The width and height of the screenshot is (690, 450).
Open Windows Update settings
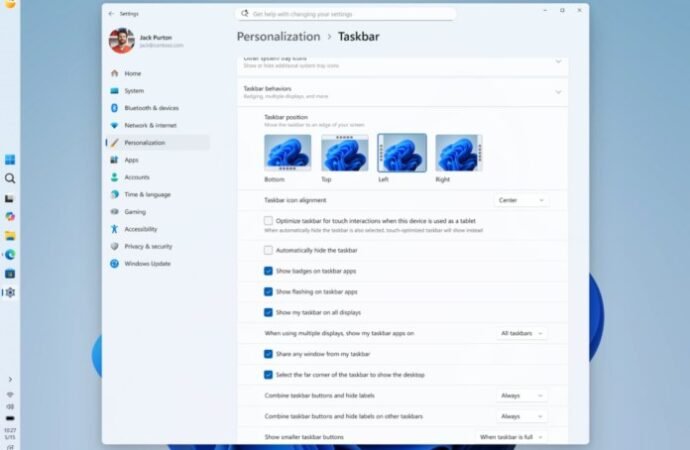click(158, 263)
